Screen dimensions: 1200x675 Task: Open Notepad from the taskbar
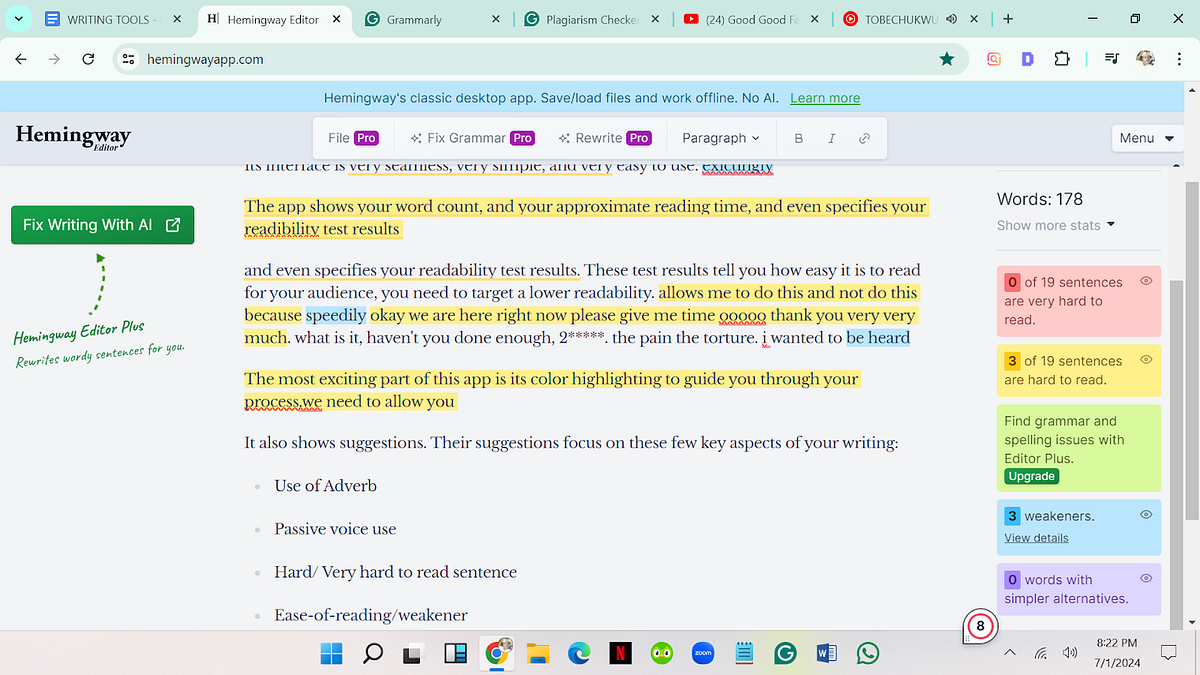click(x=744, y=654)
